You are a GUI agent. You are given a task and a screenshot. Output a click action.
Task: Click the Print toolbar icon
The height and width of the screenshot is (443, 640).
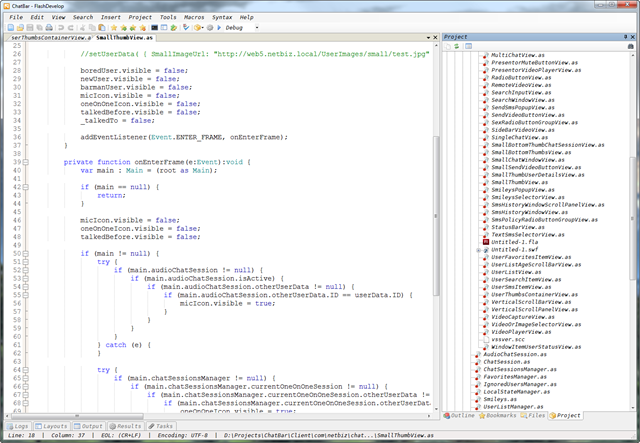tap(49, 28)
